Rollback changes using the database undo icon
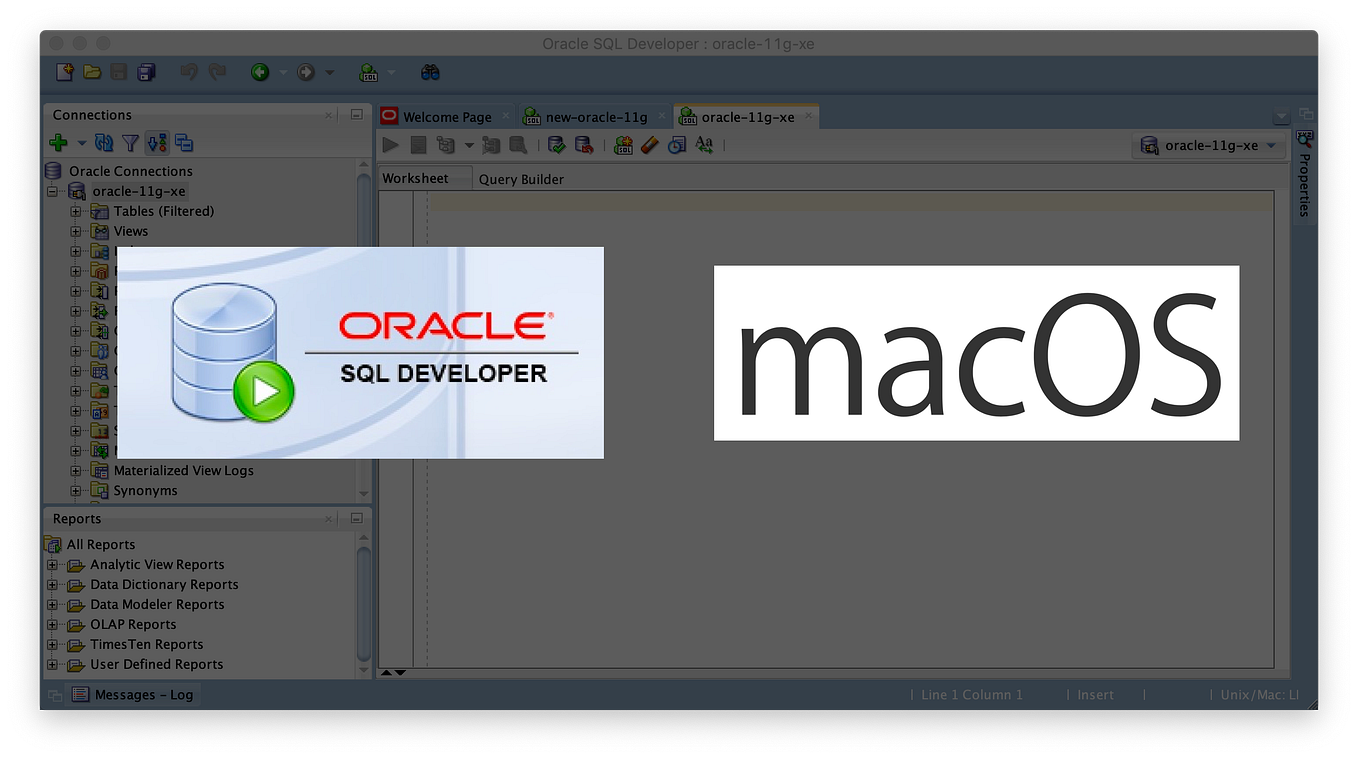This screenshot has width=1358, height=759. (584, 145)
